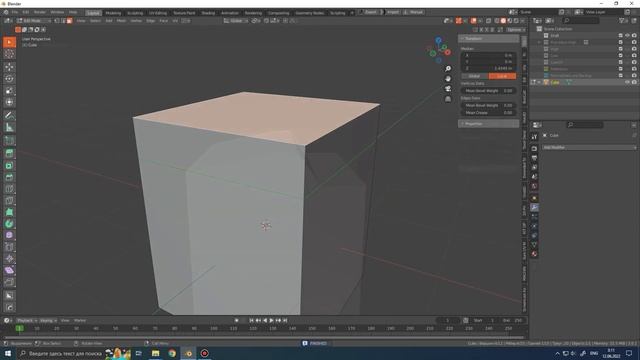Toggle first collection eye icon in Outliner
This screenshot has width=640, height=360.
click(627, 36)
